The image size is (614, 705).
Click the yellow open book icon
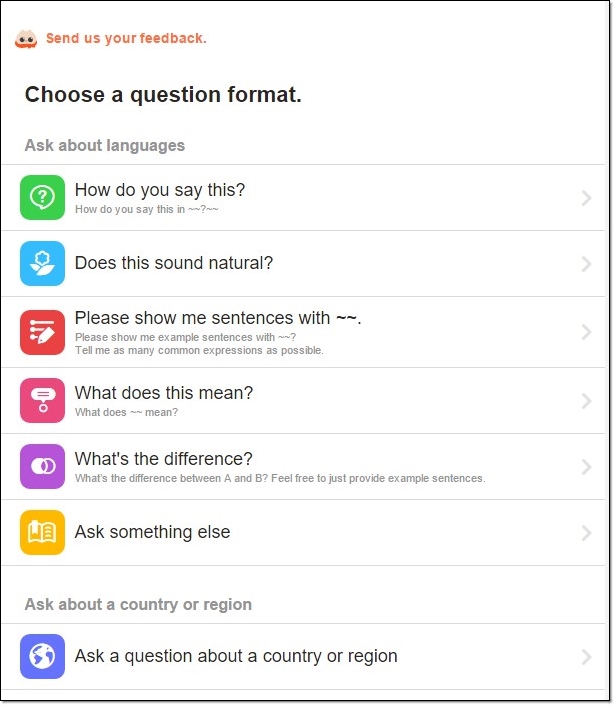pos(42,532)
